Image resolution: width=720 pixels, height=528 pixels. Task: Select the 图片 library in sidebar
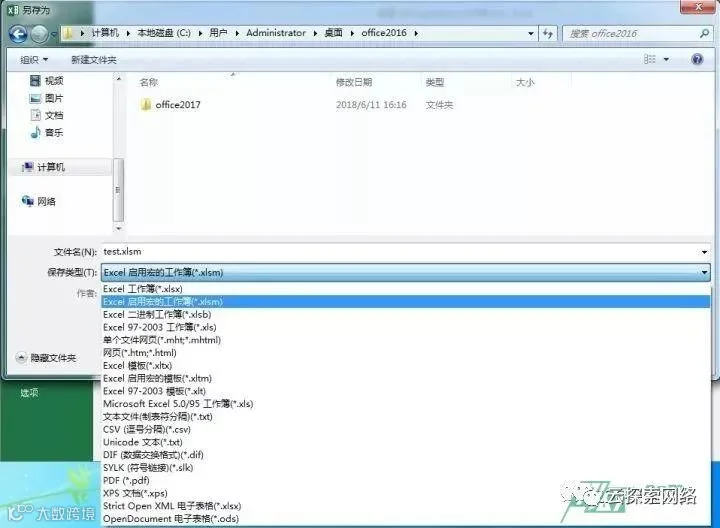[46, 98]
